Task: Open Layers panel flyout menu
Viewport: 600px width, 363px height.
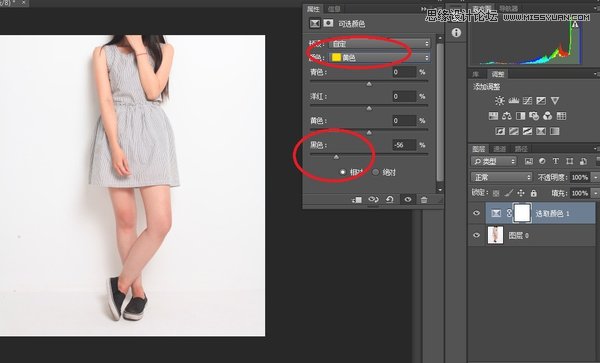Action: click(x=596, y=148)
